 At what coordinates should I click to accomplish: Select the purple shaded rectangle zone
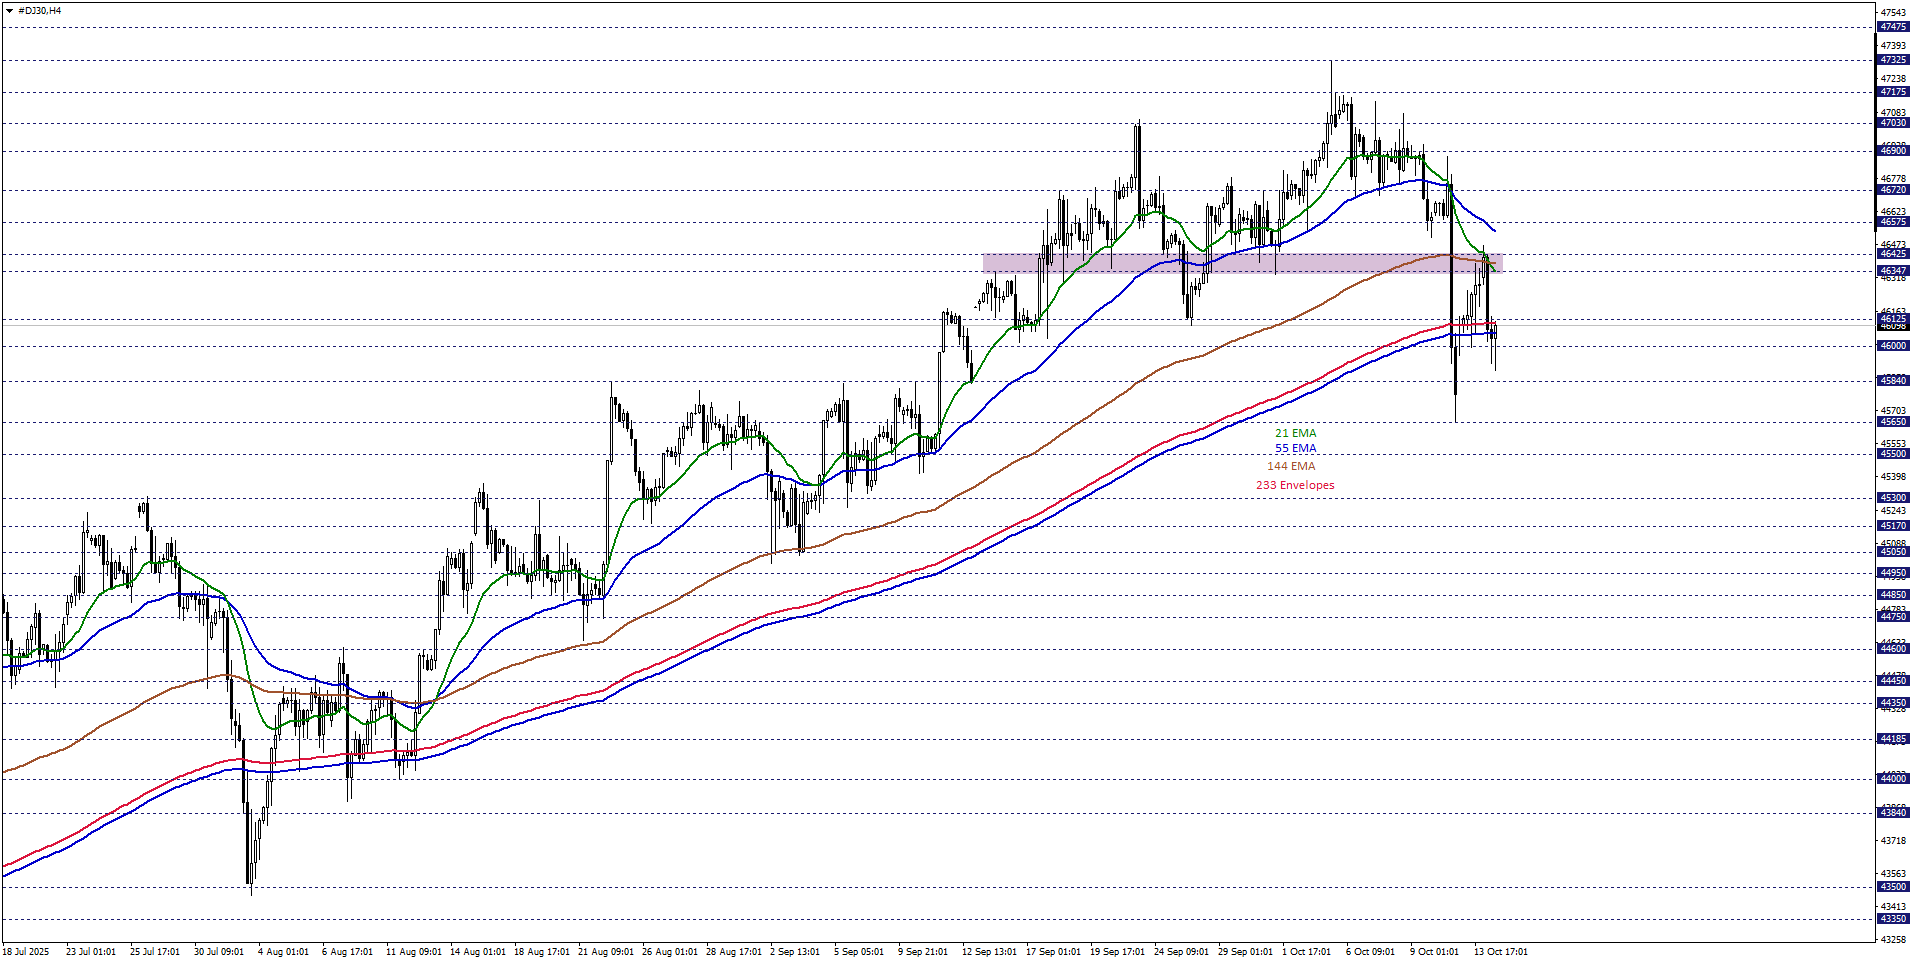tap(1242, 263)
